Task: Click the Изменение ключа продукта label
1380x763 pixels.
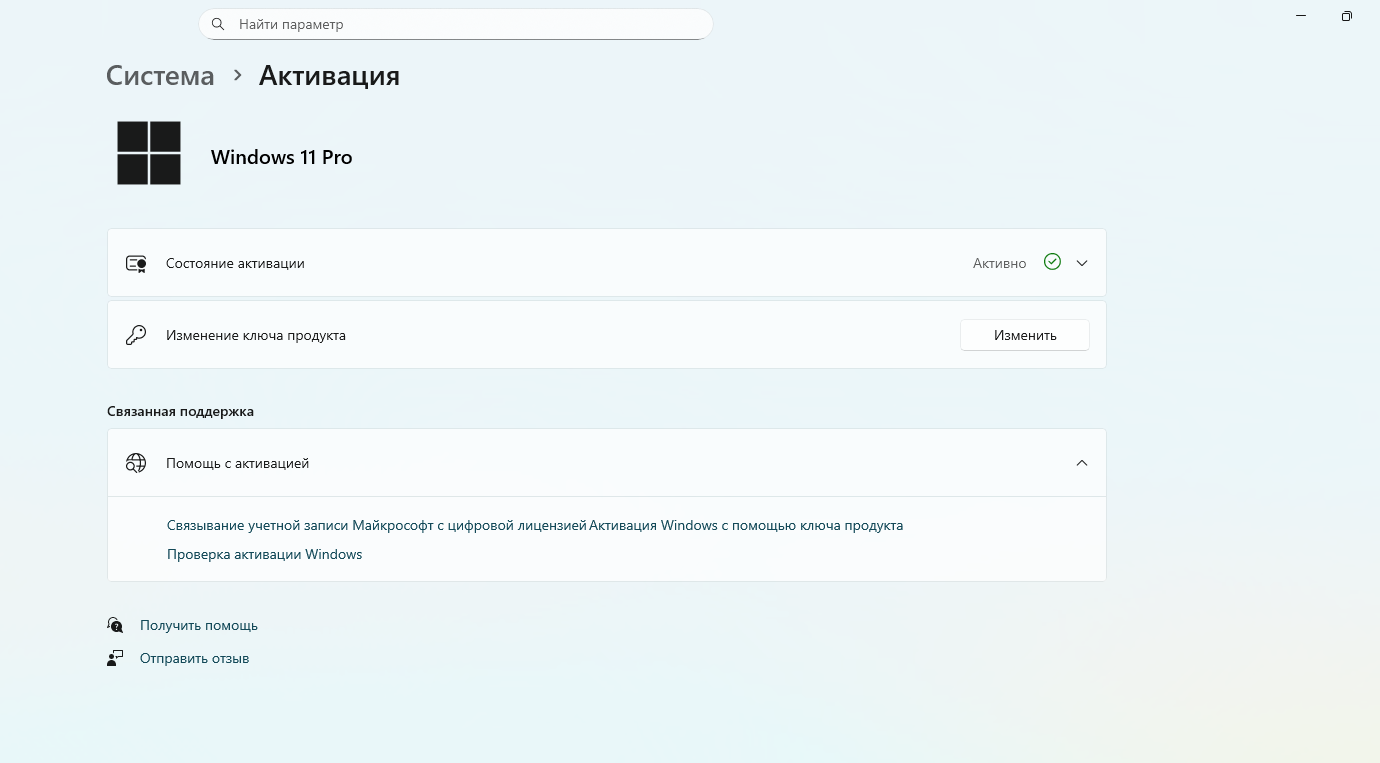Action: pos(256,335)
